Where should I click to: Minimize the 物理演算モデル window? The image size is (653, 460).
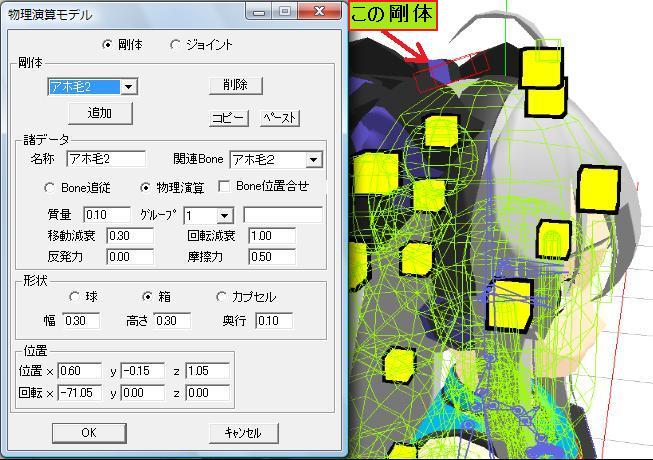click(259, 12)
